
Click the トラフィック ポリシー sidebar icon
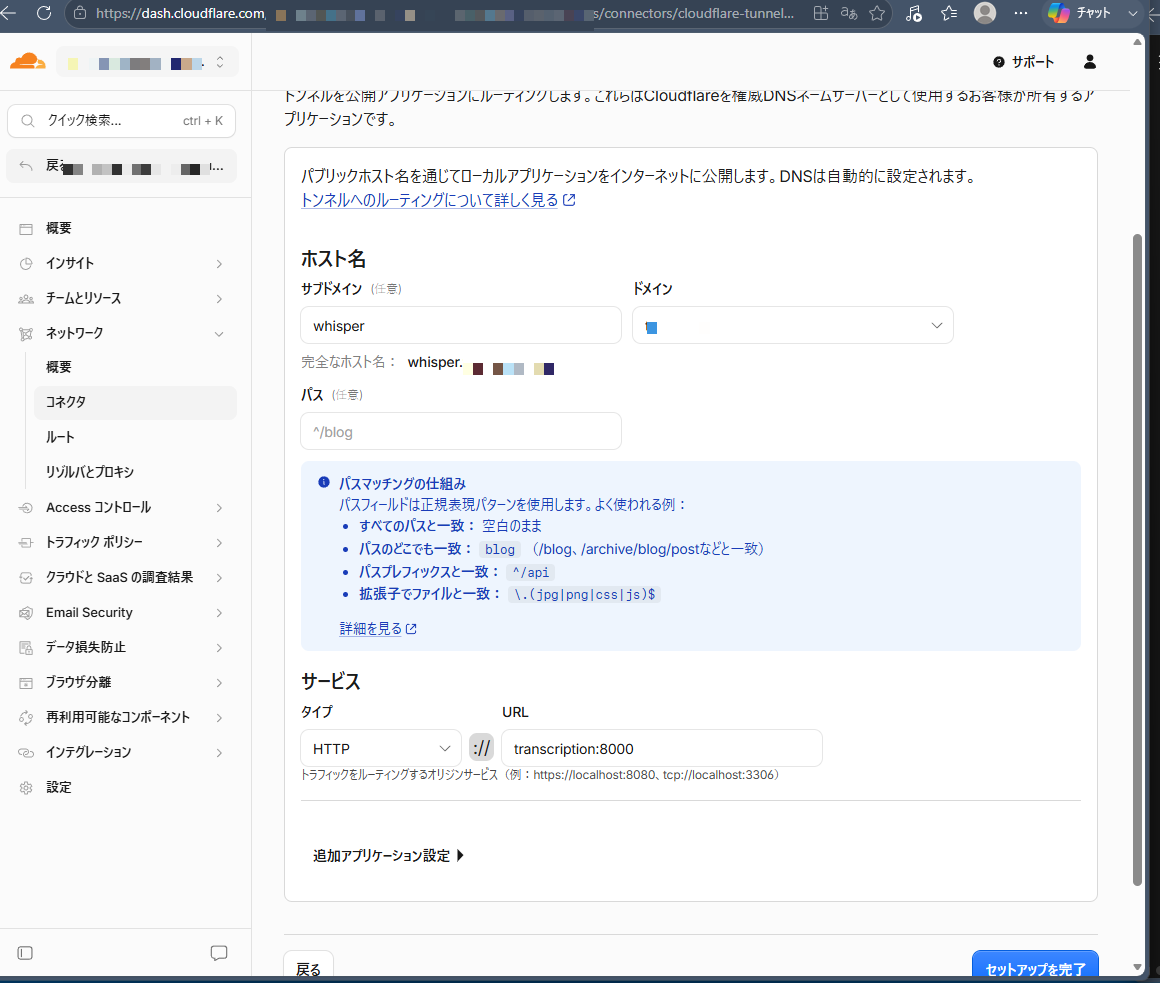click(26, 543)
